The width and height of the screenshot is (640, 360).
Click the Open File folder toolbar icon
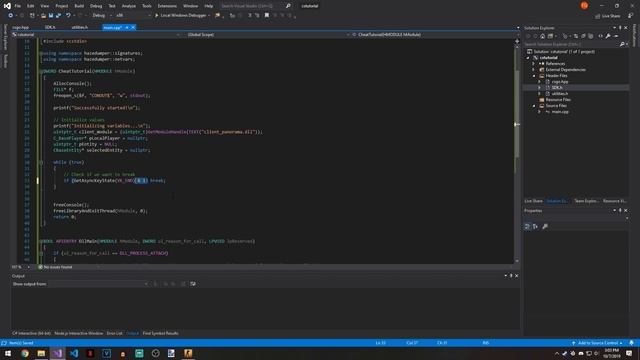[43, 16]
